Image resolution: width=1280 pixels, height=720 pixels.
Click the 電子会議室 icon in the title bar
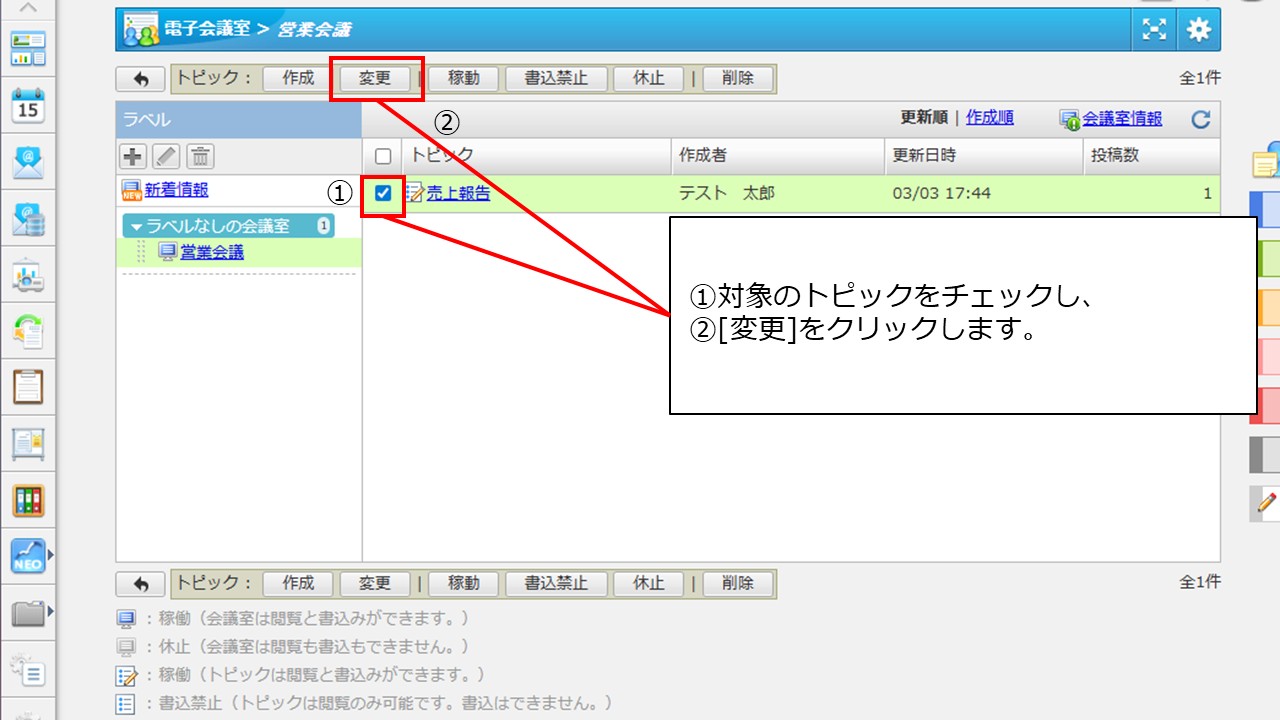tap(141, 30)
